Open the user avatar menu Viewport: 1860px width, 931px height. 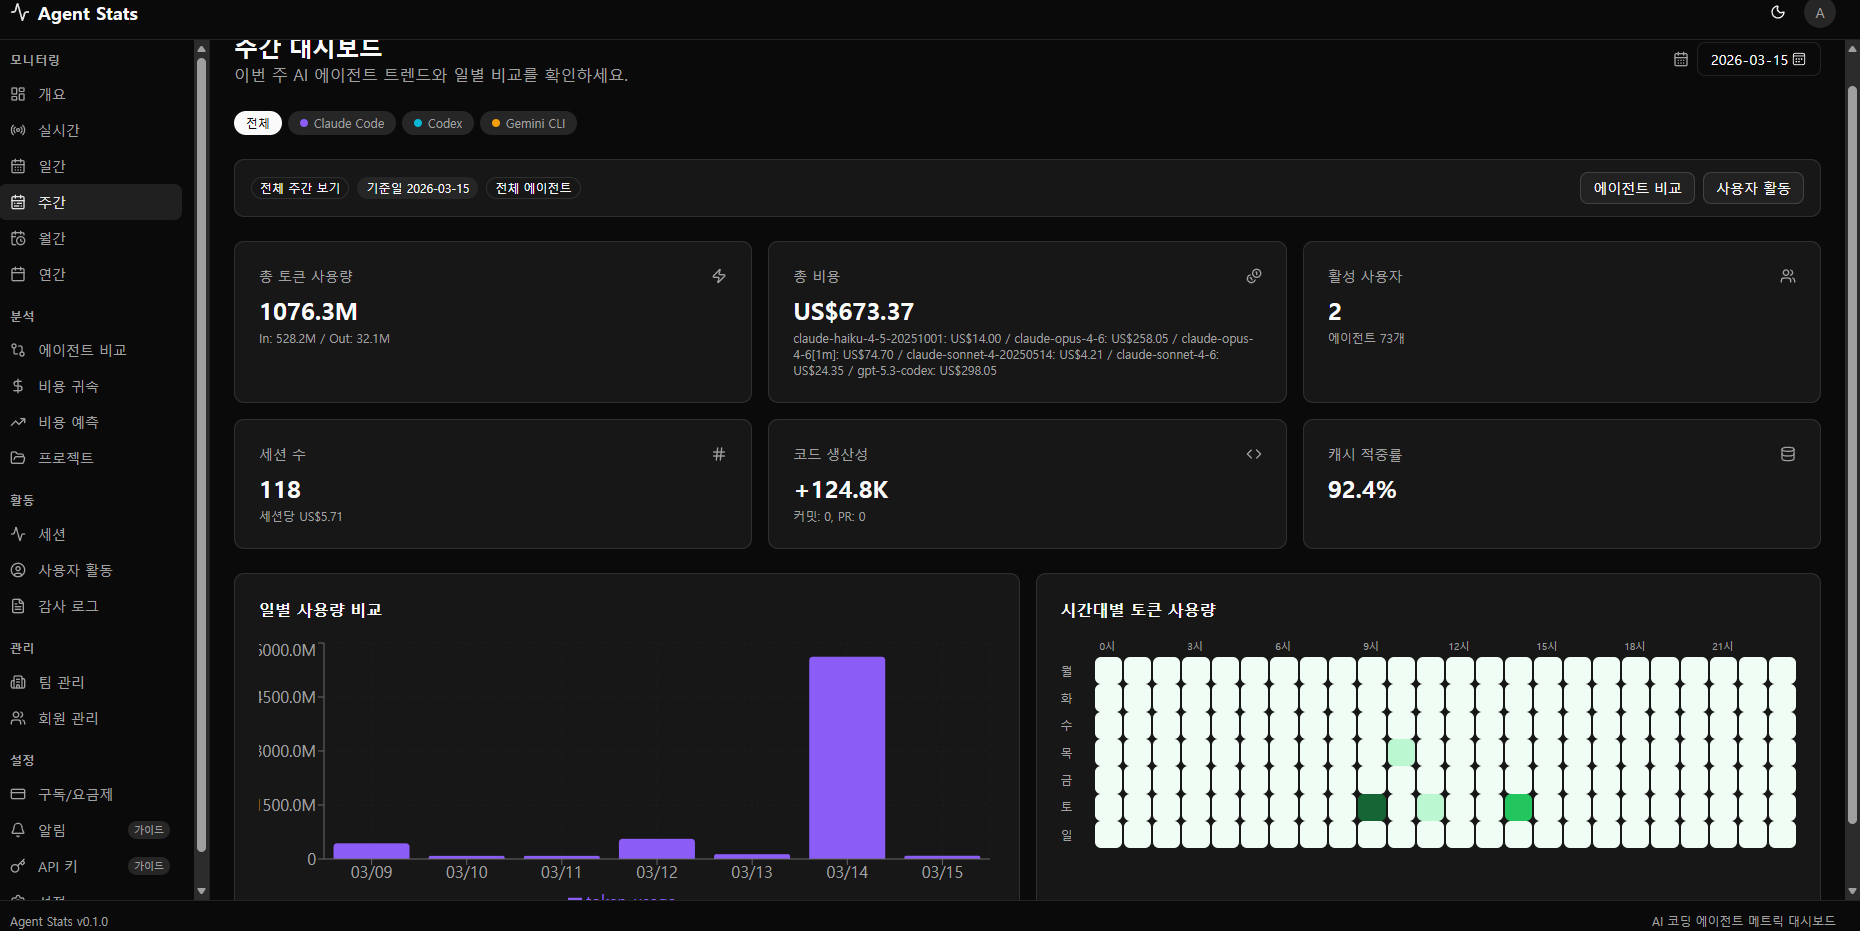1820,13
